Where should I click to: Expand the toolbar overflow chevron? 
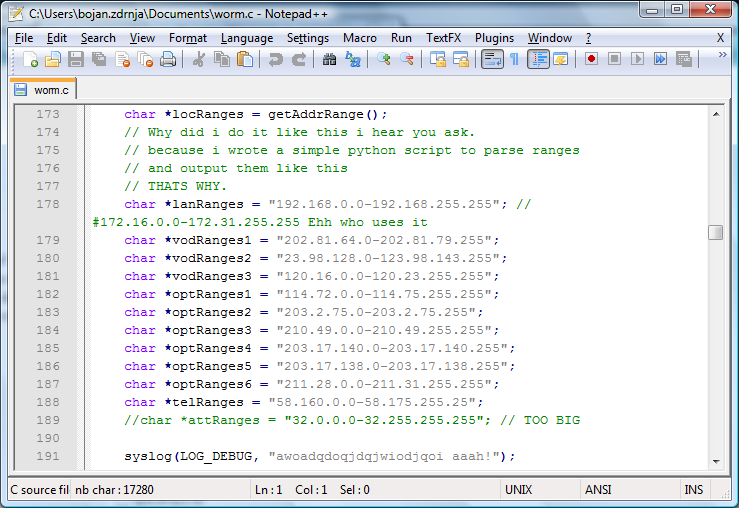722,57
